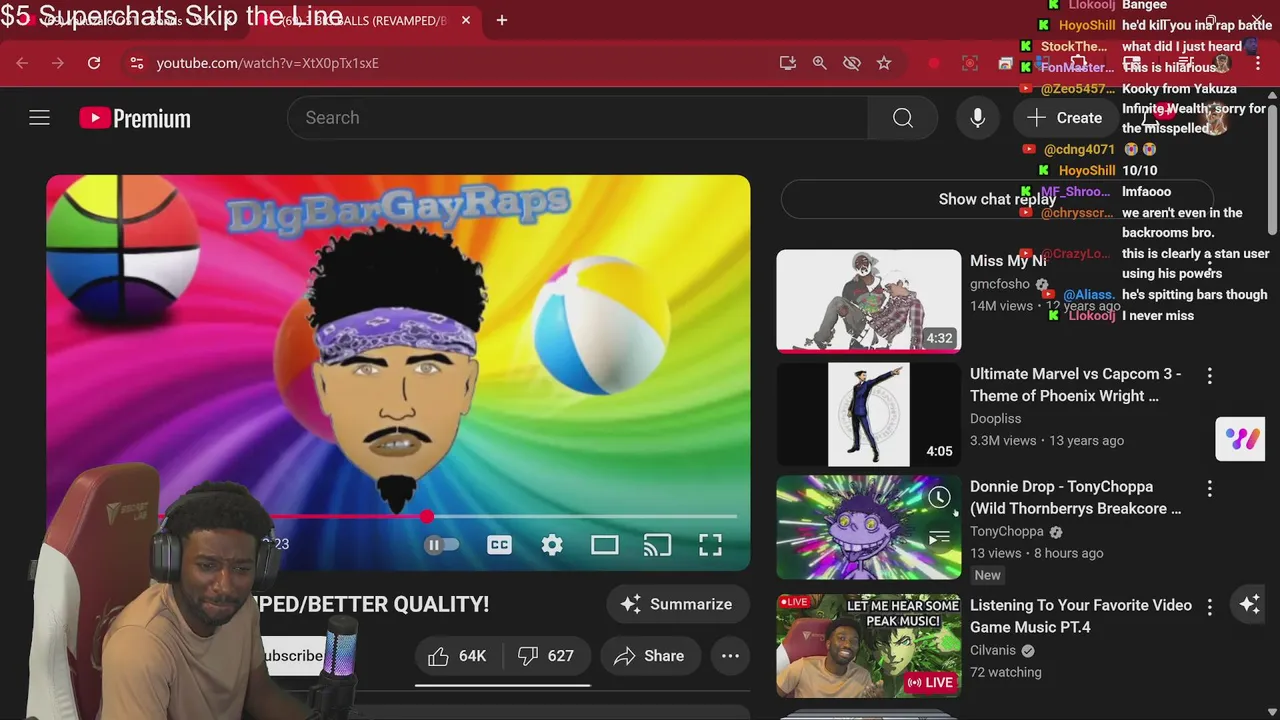Open more actions three-dot button below video
Image resolution: width=1280 pixels, height=720 pixels.
(730, 656)
